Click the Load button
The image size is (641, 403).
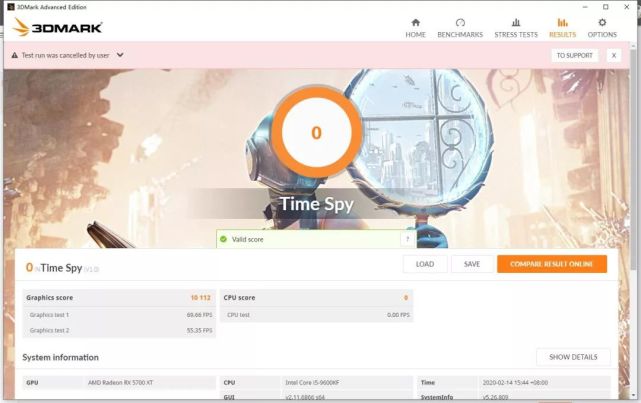425,264
